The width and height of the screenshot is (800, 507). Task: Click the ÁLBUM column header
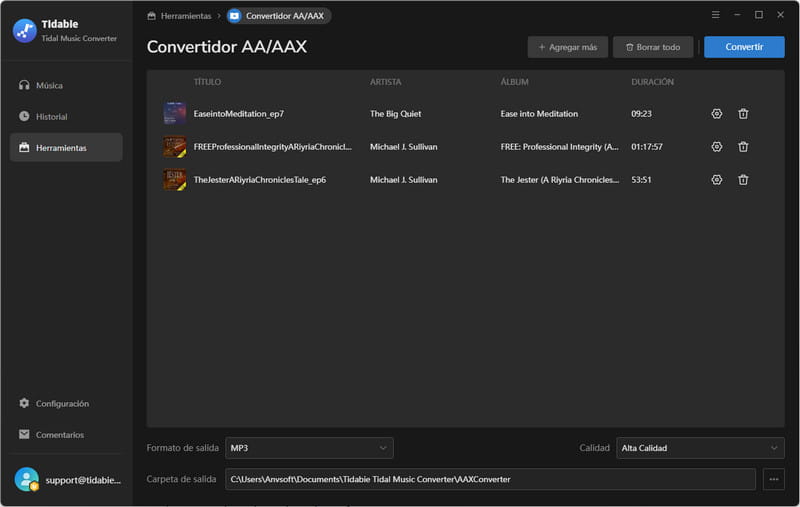coord(514,82)
